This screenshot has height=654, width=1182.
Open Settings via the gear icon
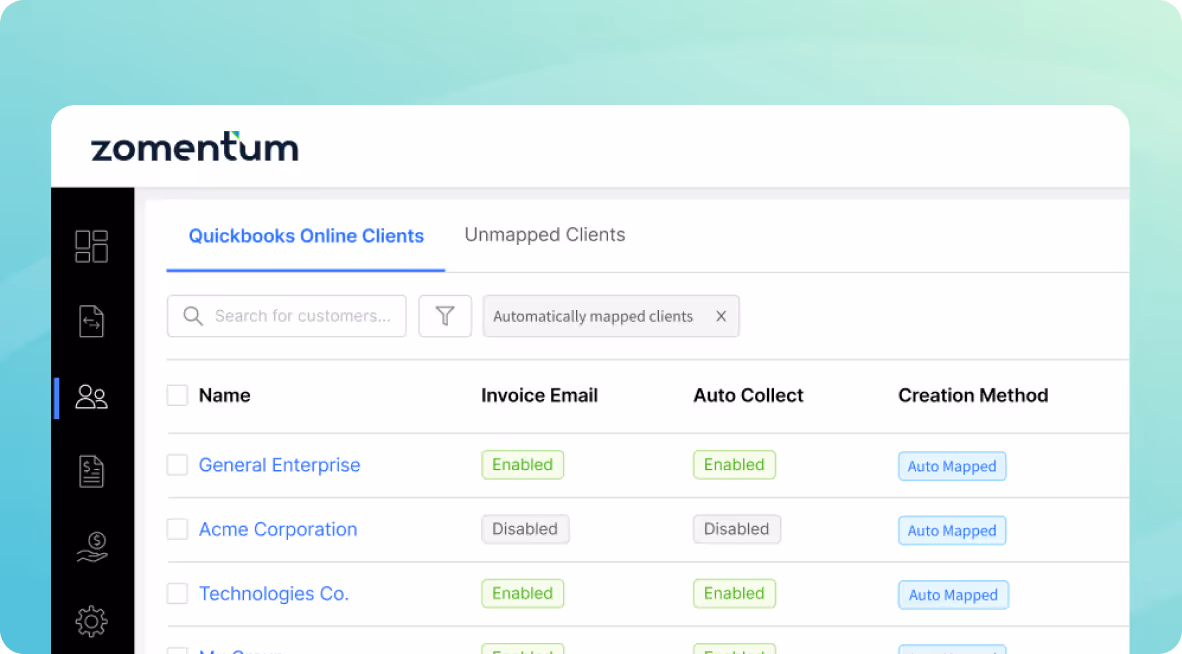[x=91, y=620]
